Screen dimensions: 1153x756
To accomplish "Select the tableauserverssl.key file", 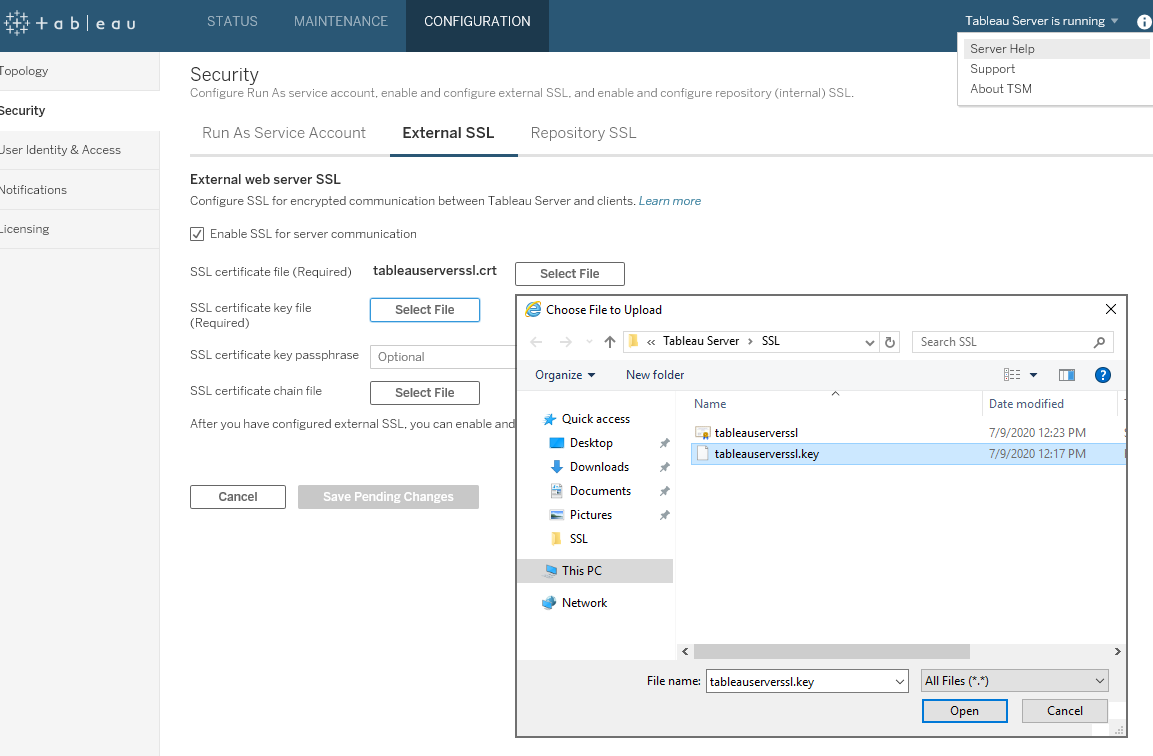I will 907,454.
